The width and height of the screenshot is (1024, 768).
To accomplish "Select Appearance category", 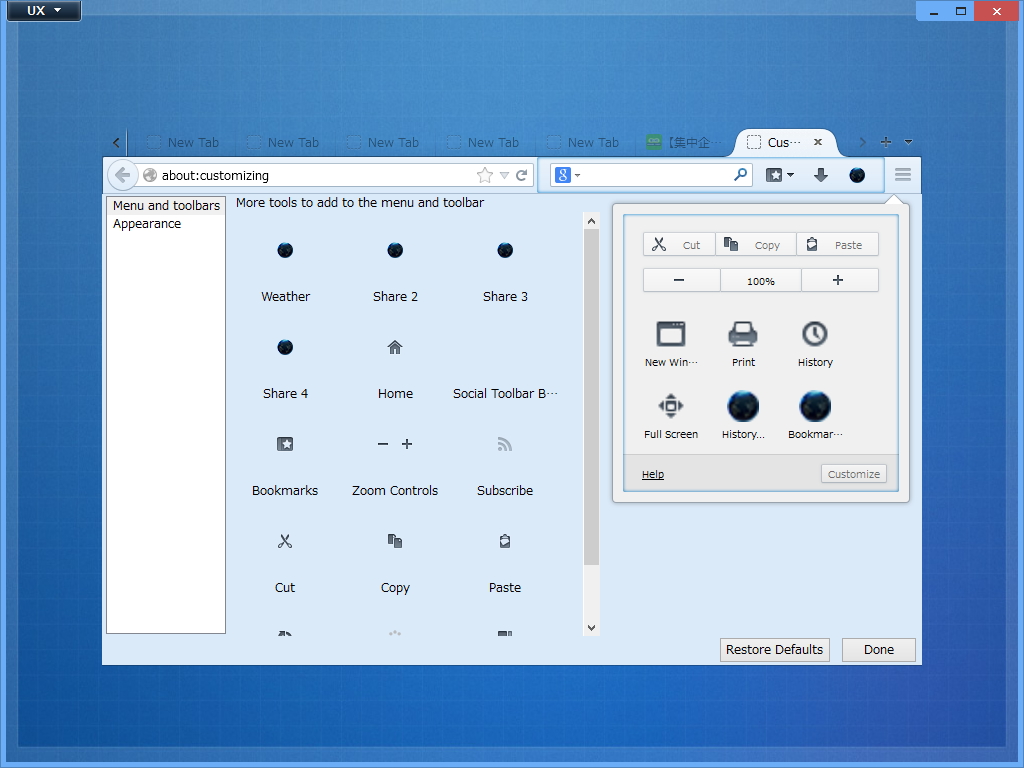I will [166, 223].
